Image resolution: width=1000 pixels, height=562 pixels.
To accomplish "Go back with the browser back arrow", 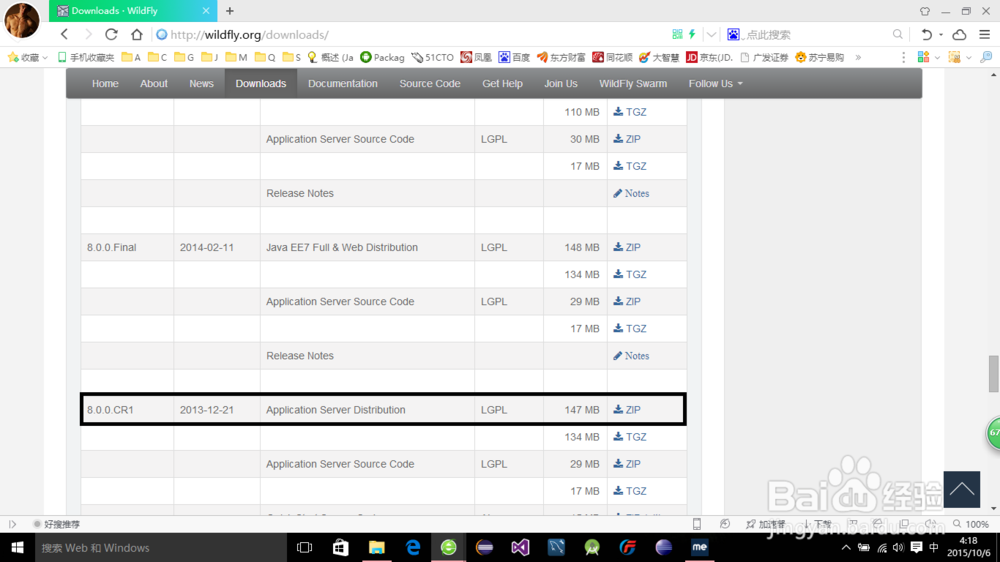I will 64,34.
